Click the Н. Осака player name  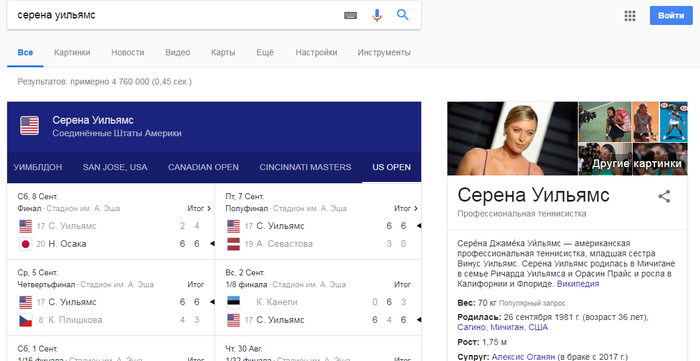[x=67, y=244]
